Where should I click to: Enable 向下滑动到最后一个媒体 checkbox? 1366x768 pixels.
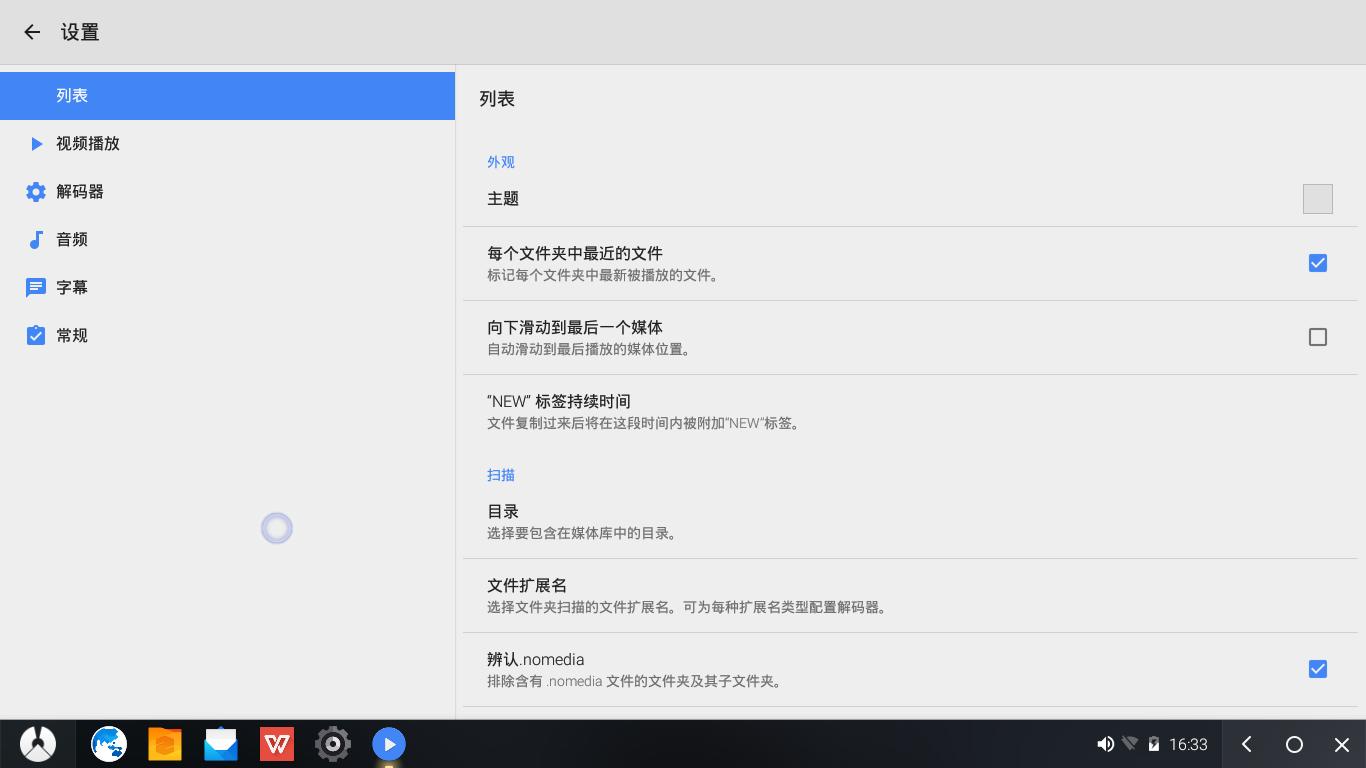coord(1317,337)
